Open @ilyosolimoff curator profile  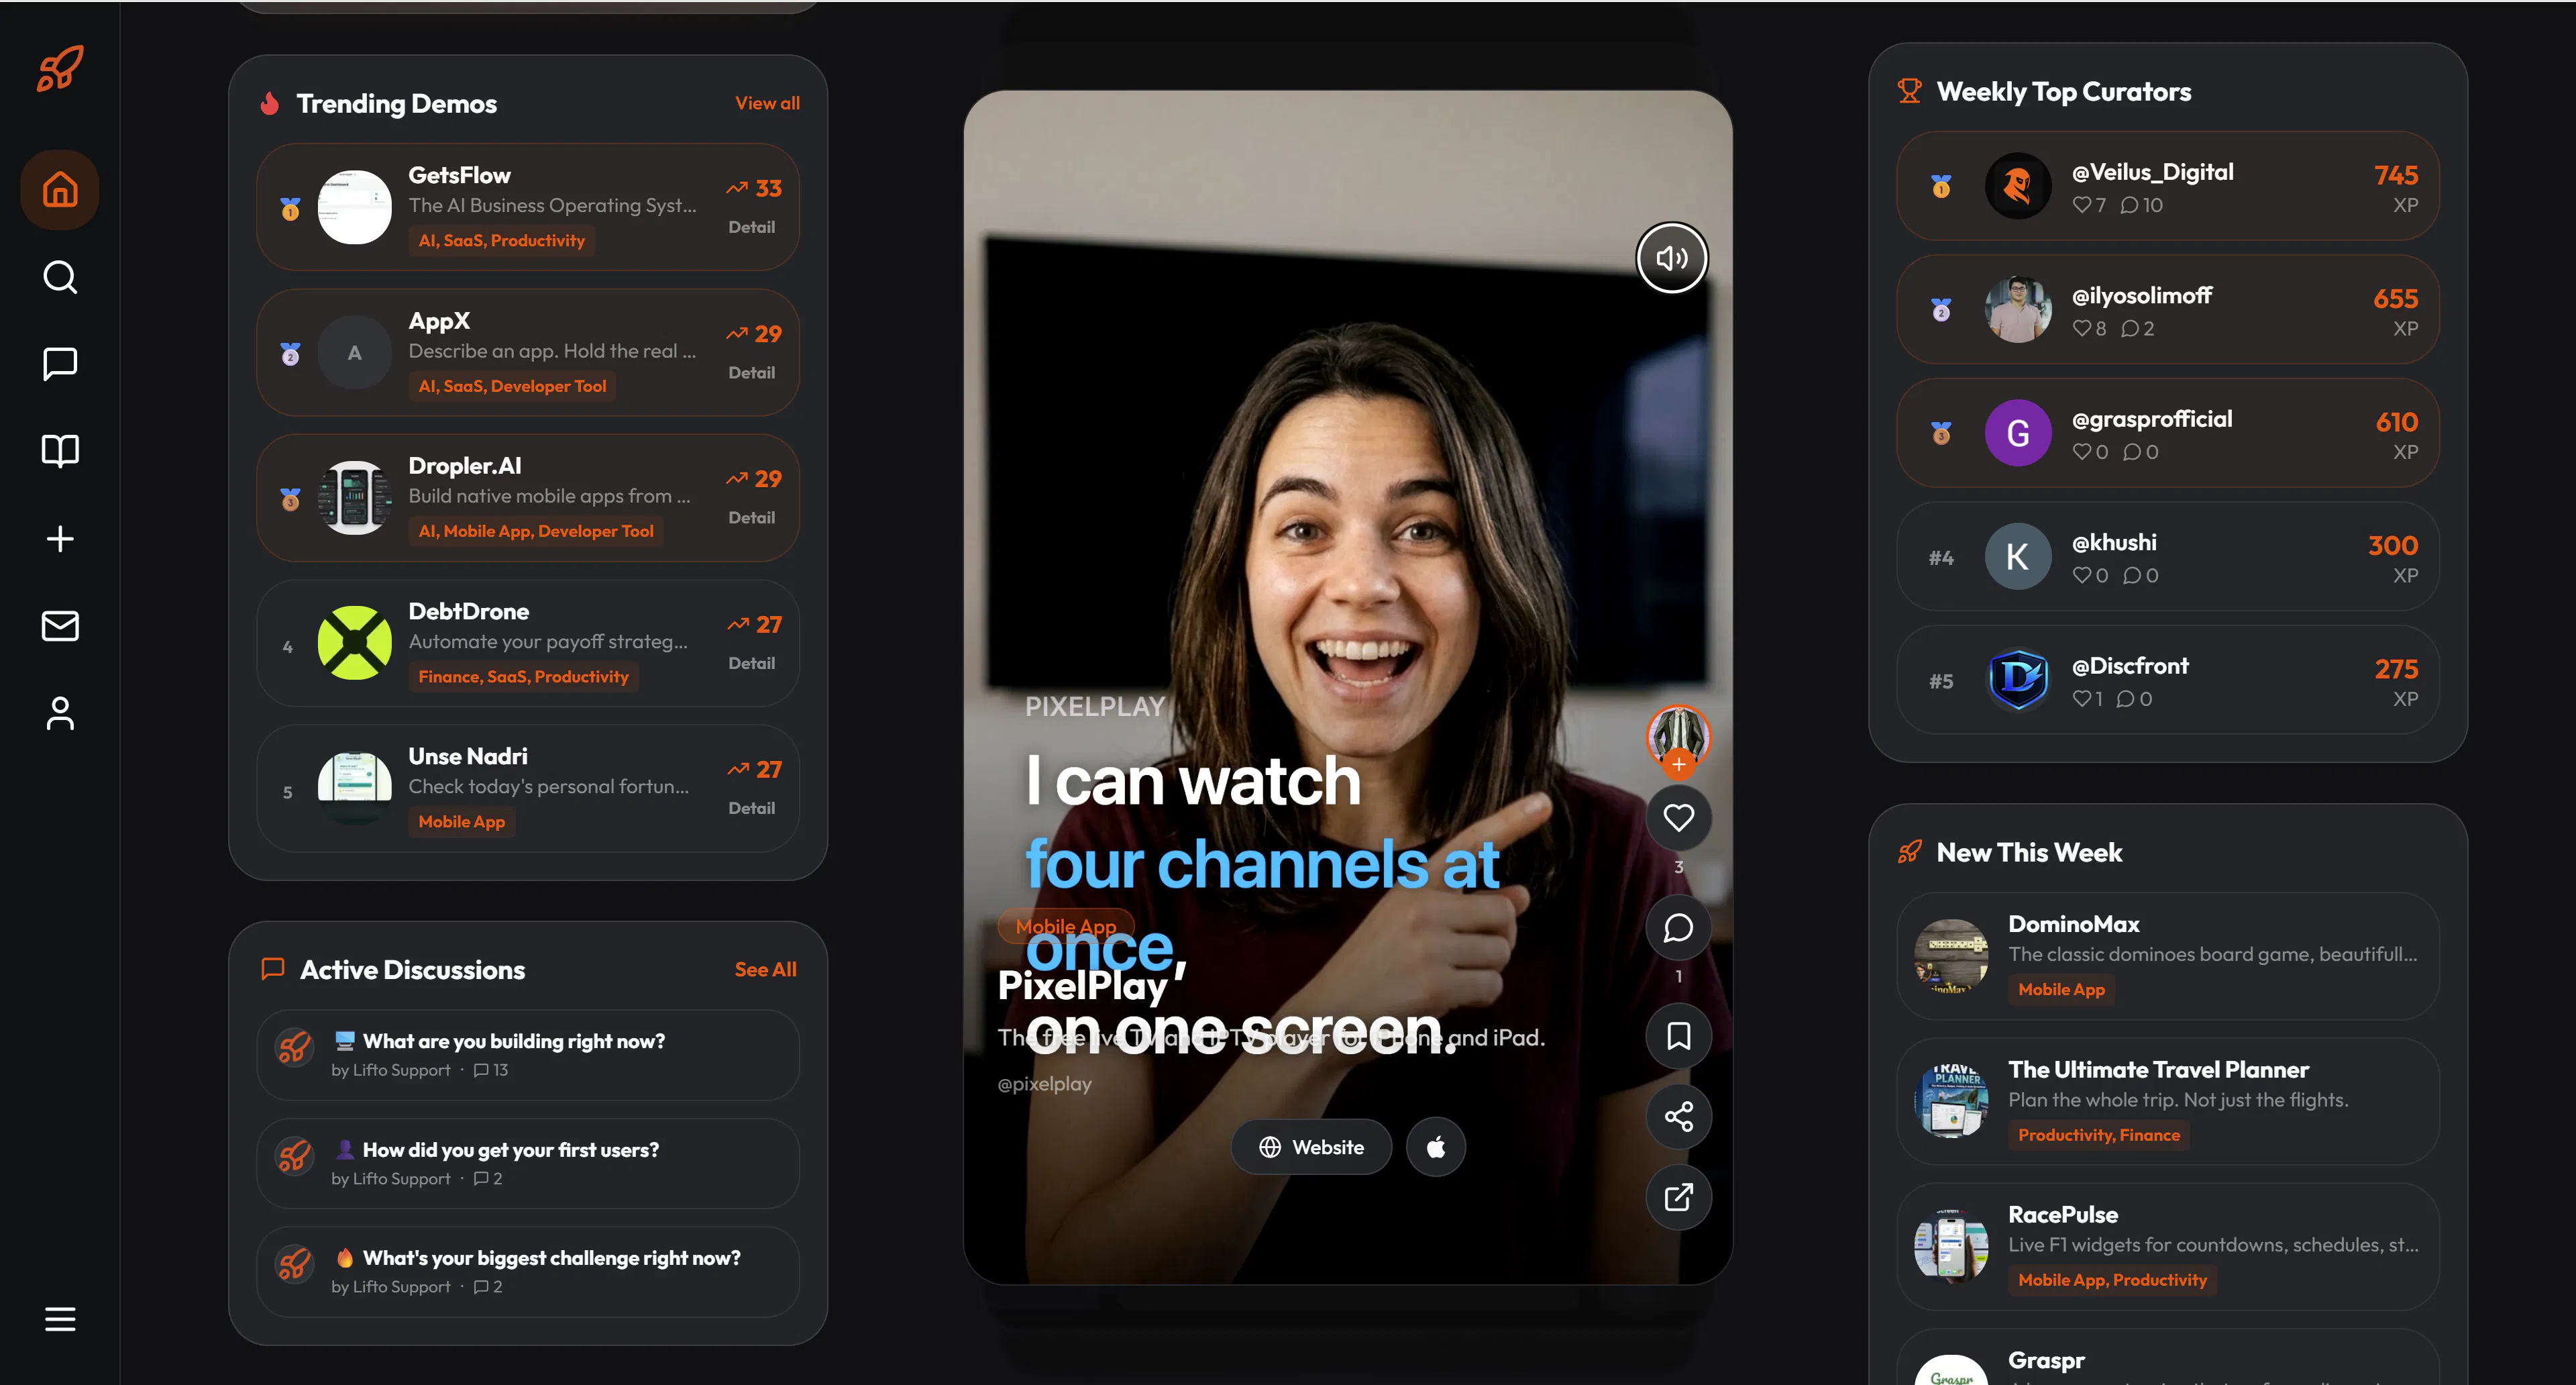point(2167,309)
